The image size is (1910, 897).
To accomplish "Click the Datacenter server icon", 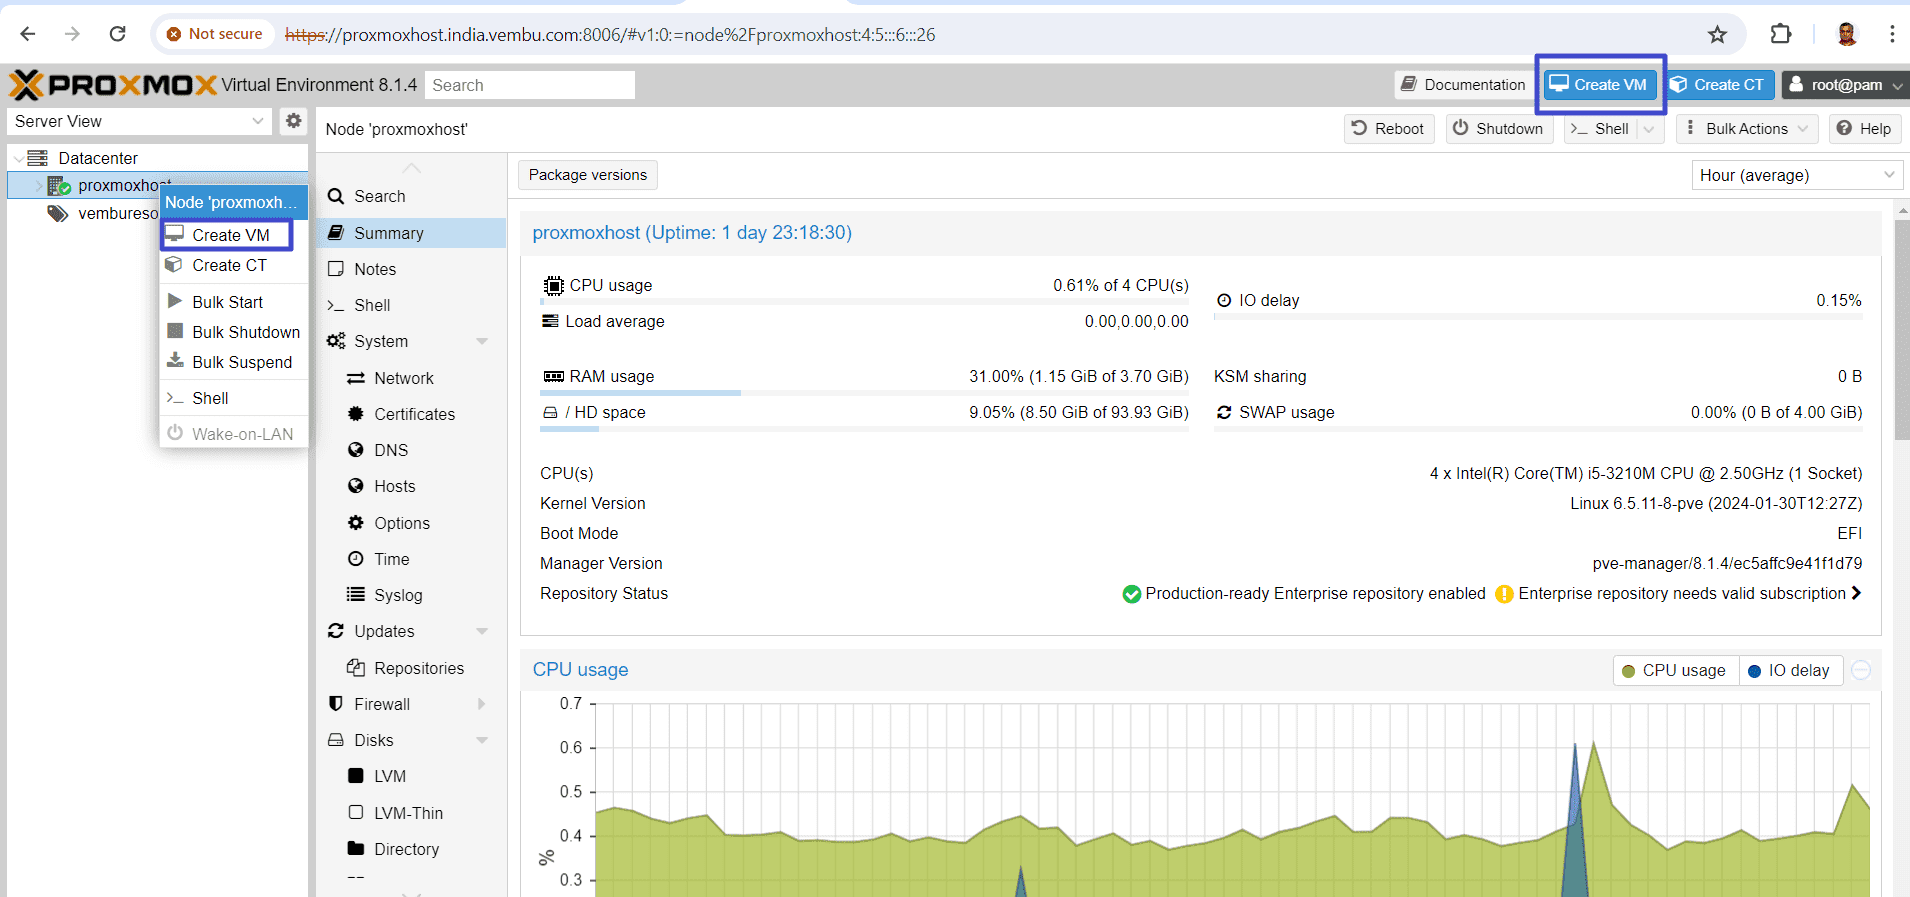I will click(x=38, y=158).
